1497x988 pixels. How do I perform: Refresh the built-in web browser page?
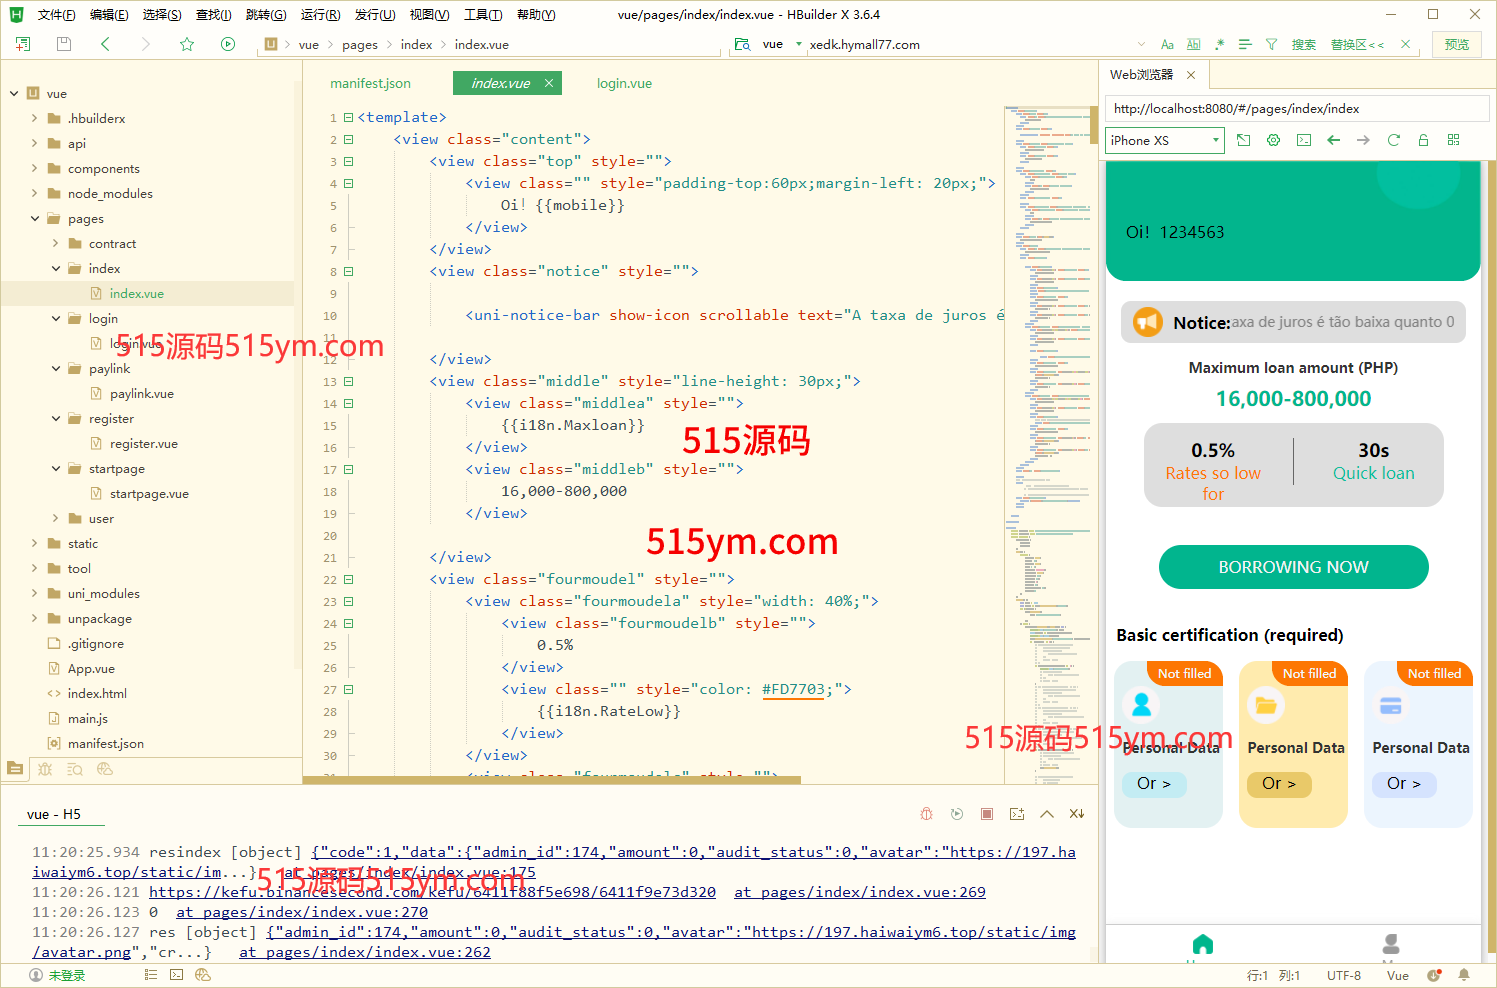[1393, 140]
